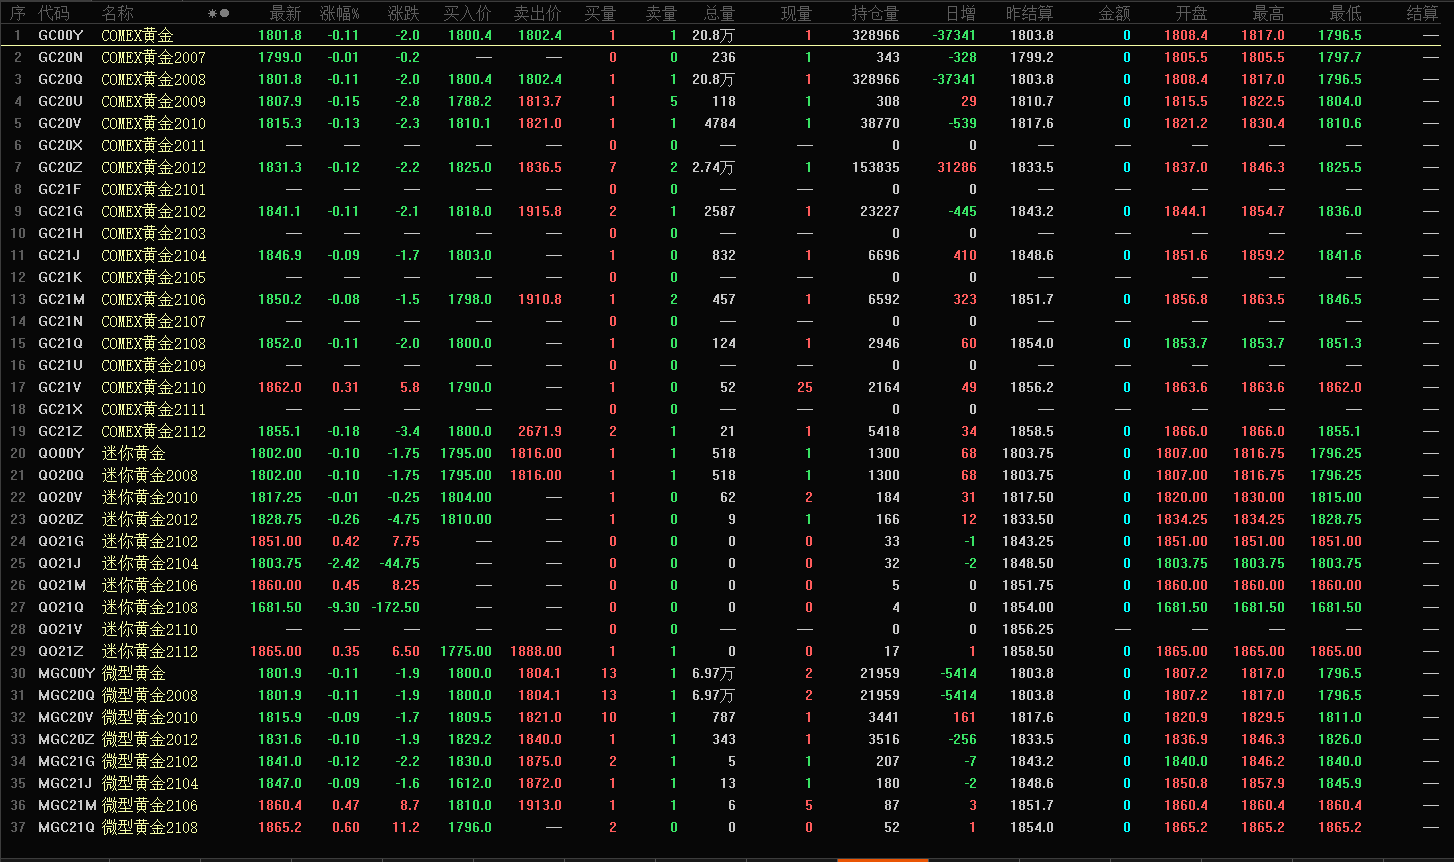Sort the table by 代码 column header
Viewport: 1454px width, 862px height.
click(54, 13)
